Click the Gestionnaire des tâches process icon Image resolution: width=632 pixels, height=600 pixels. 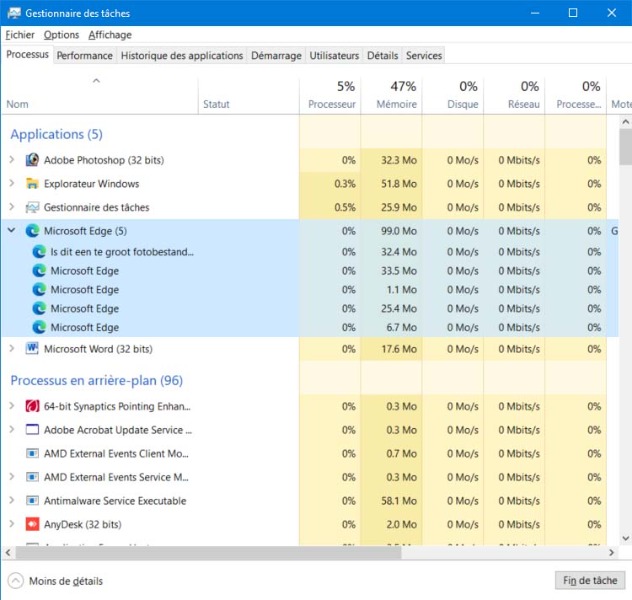(32, 208)
